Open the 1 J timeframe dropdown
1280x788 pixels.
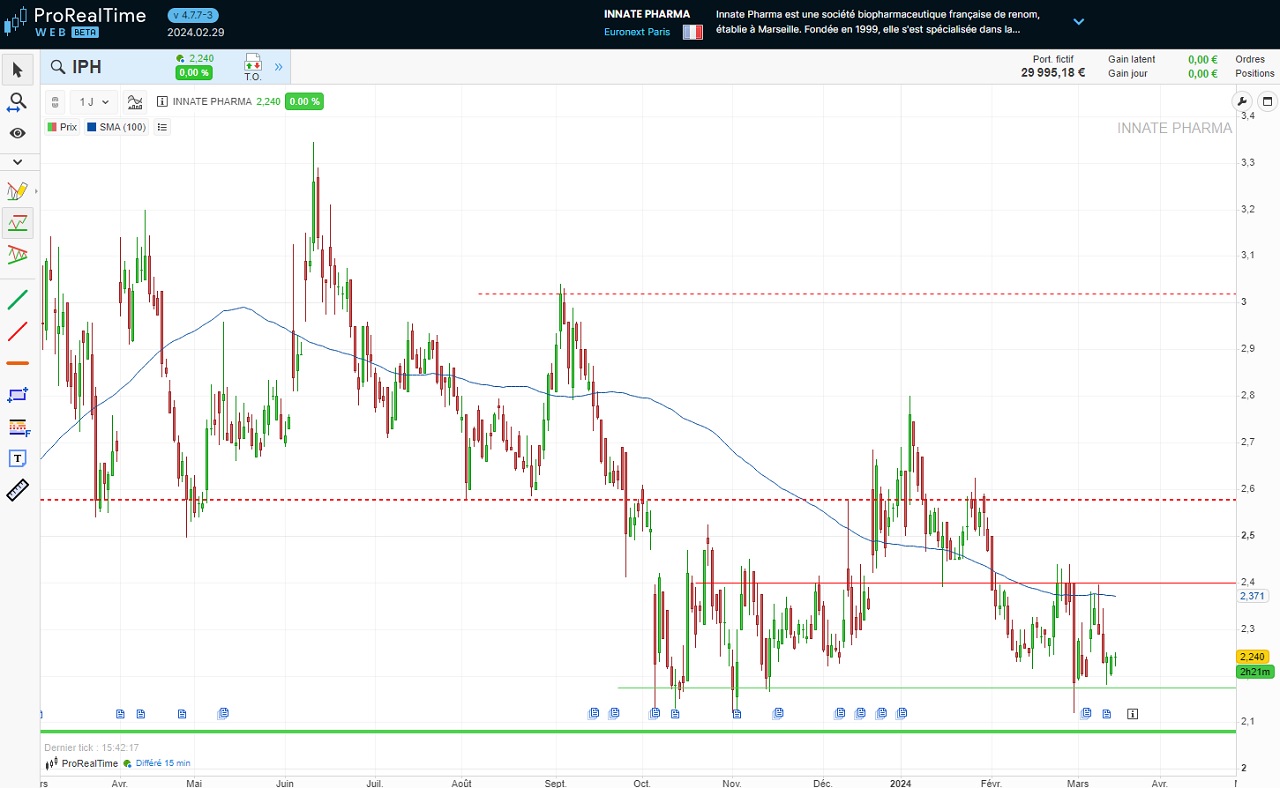94,102
